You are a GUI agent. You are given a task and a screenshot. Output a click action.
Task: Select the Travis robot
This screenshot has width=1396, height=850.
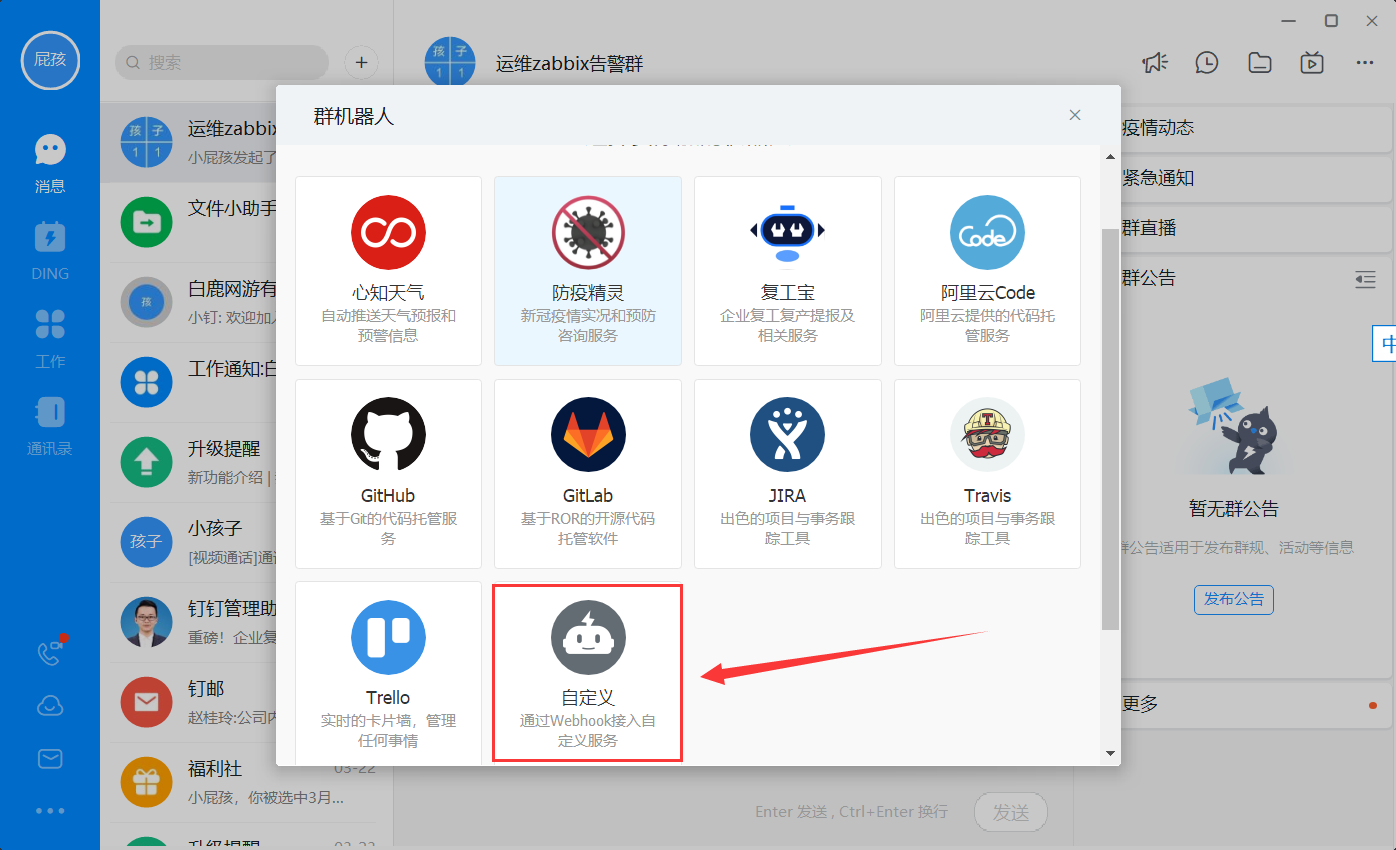(987, 474)
